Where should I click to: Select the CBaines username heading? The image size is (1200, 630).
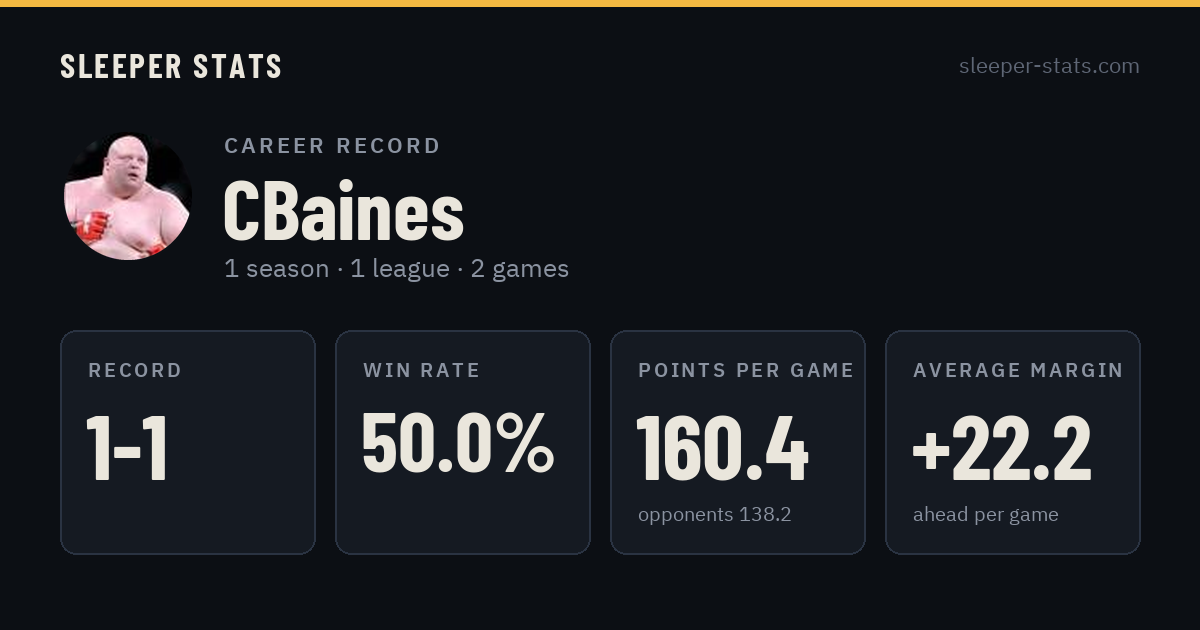[x=344, y=211]
